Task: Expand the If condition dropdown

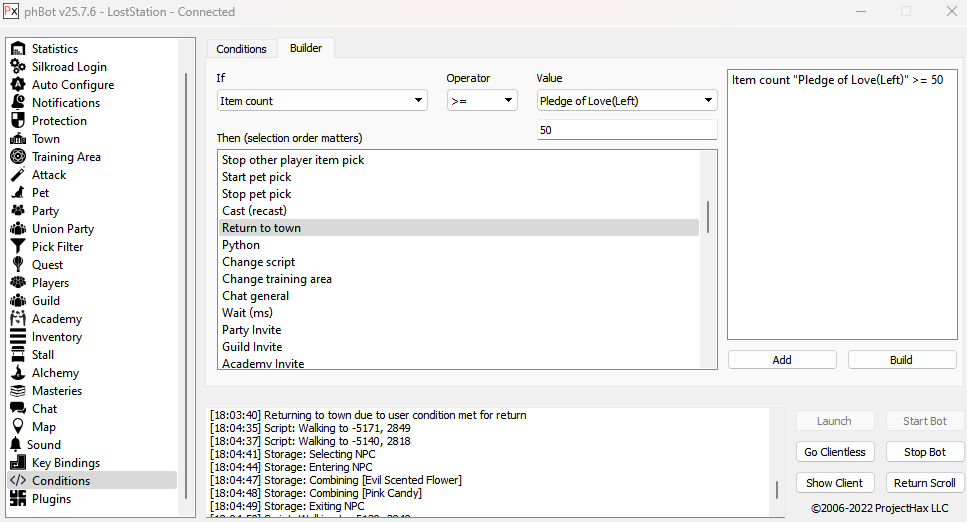Action: click(x=322, y=100)
